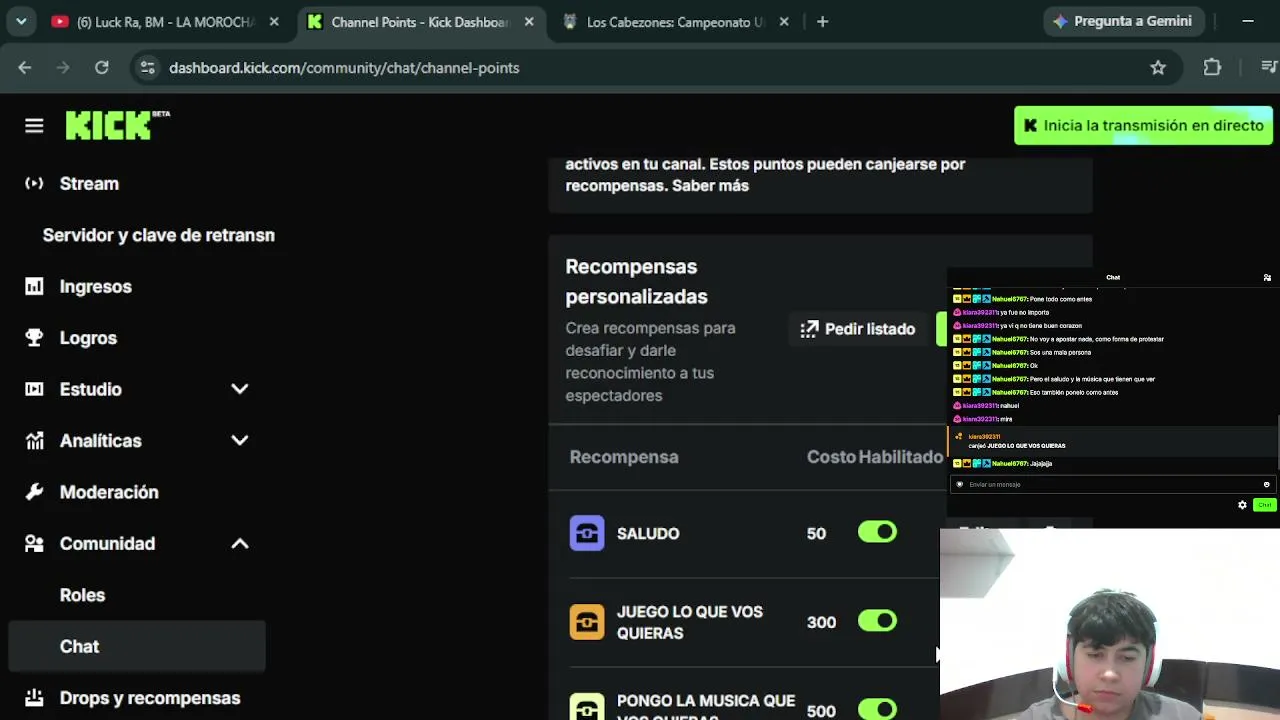Click the purple SALUDO reward icon
Viewport: 1280px width, 720px height.
pyautogui.click(x=587, y=533)
